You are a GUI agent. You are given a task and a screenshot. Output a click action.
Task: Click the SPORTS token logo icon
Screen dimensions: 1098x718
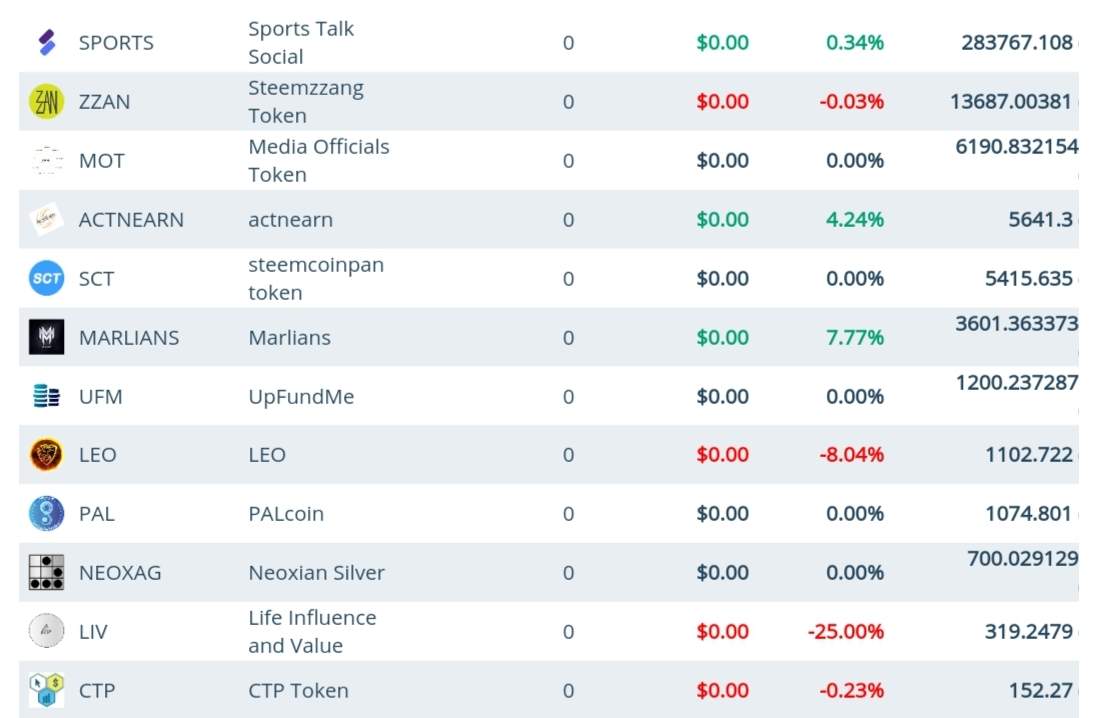tap(47, 43)
